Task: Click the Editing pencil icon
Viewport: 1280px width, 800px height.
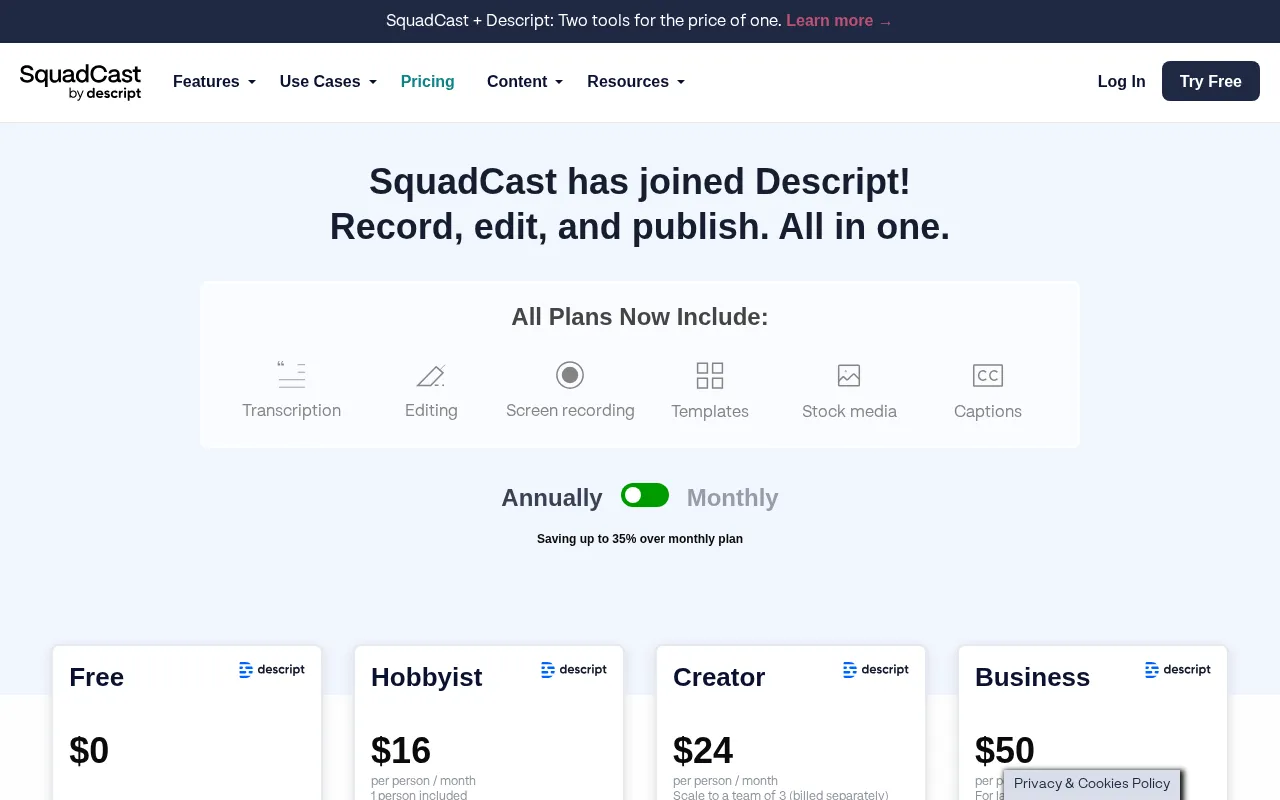Action: [x=431, y=375]
